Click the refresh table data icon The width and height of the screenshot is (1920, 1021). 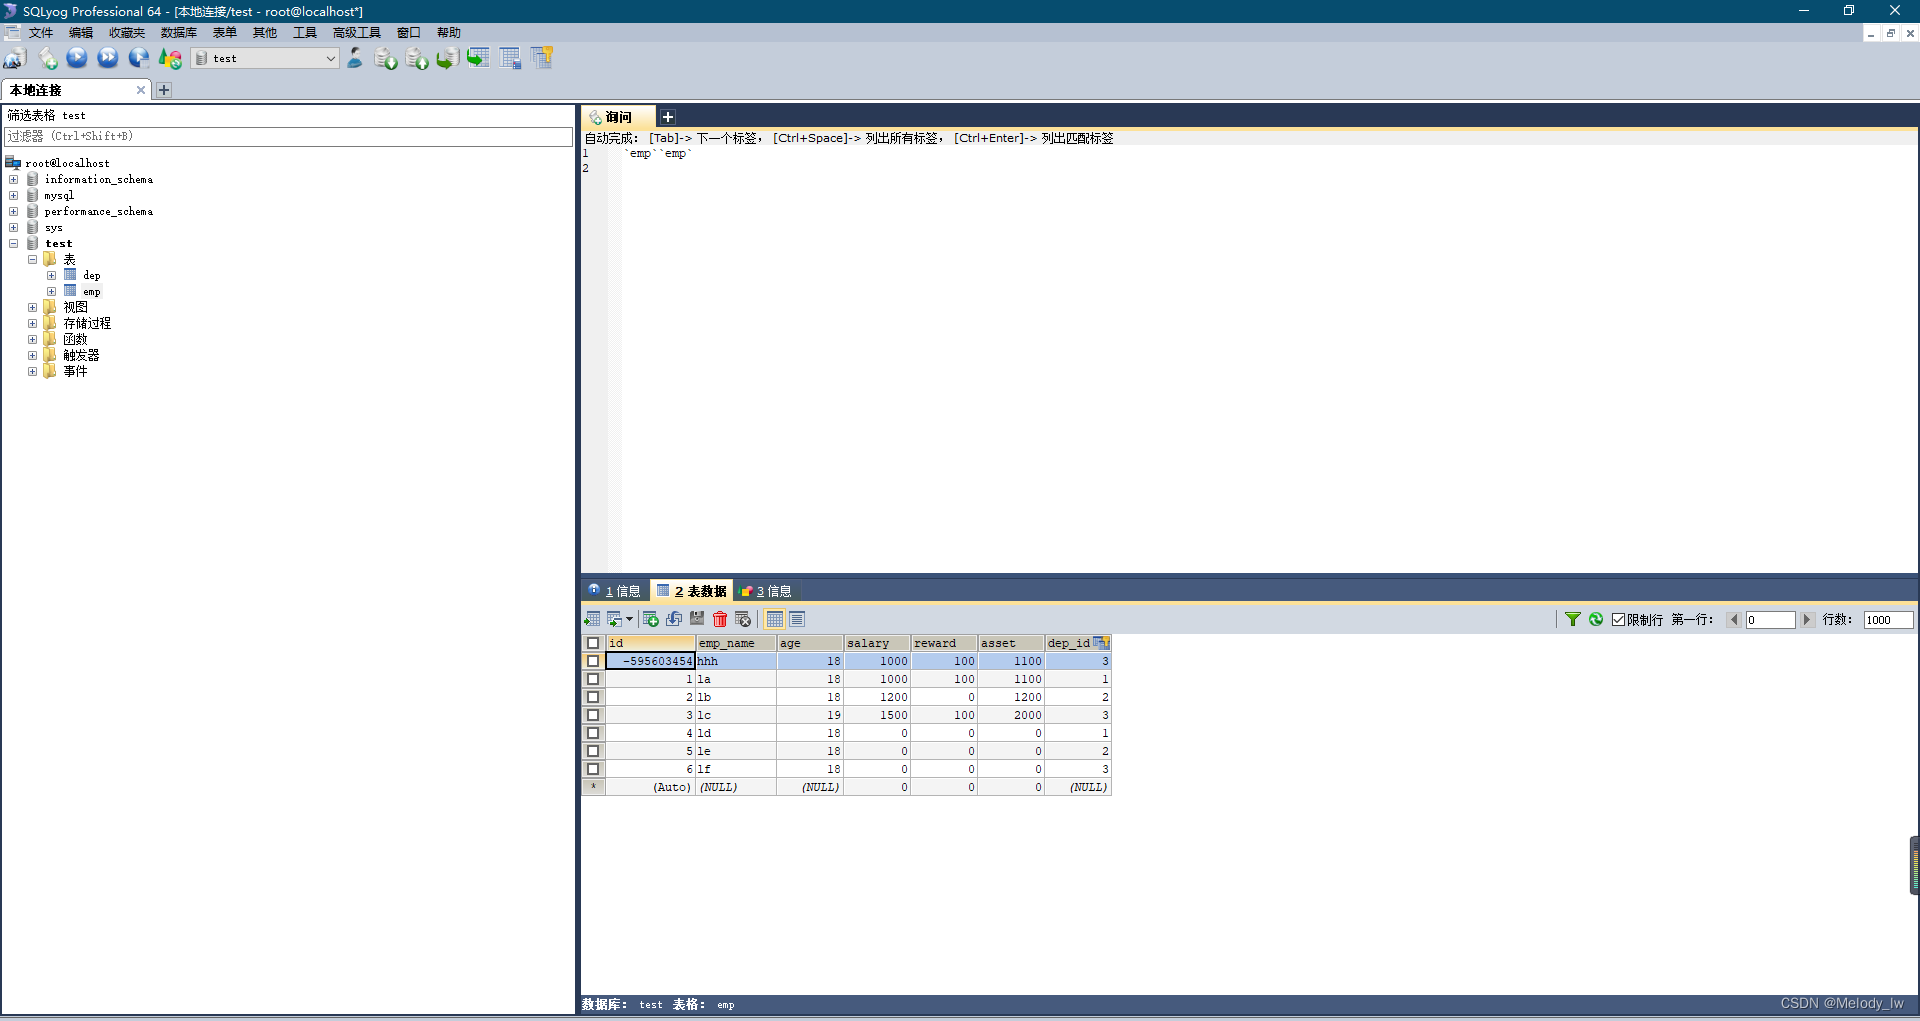click(x=1596, y=619)
